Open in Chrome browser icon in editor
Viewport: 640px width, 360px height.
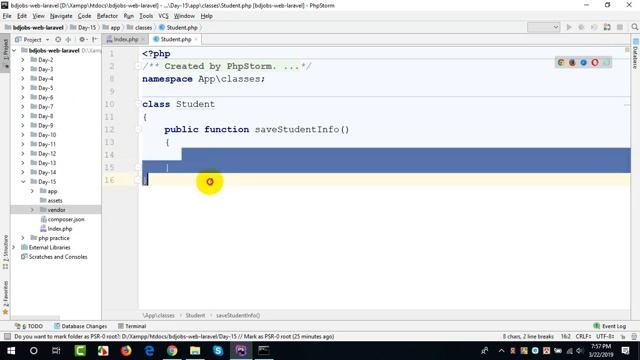(561, 62)
